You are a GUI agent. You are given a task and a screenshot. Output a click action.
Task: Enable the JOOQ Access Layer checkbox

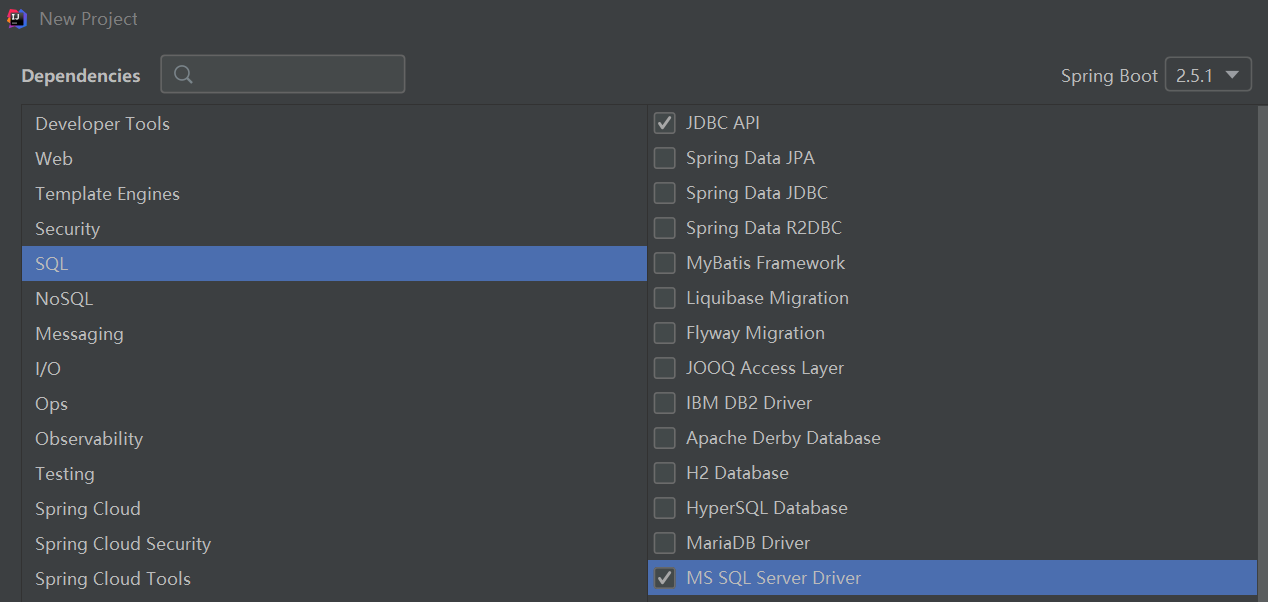click(x=664, y=368)
